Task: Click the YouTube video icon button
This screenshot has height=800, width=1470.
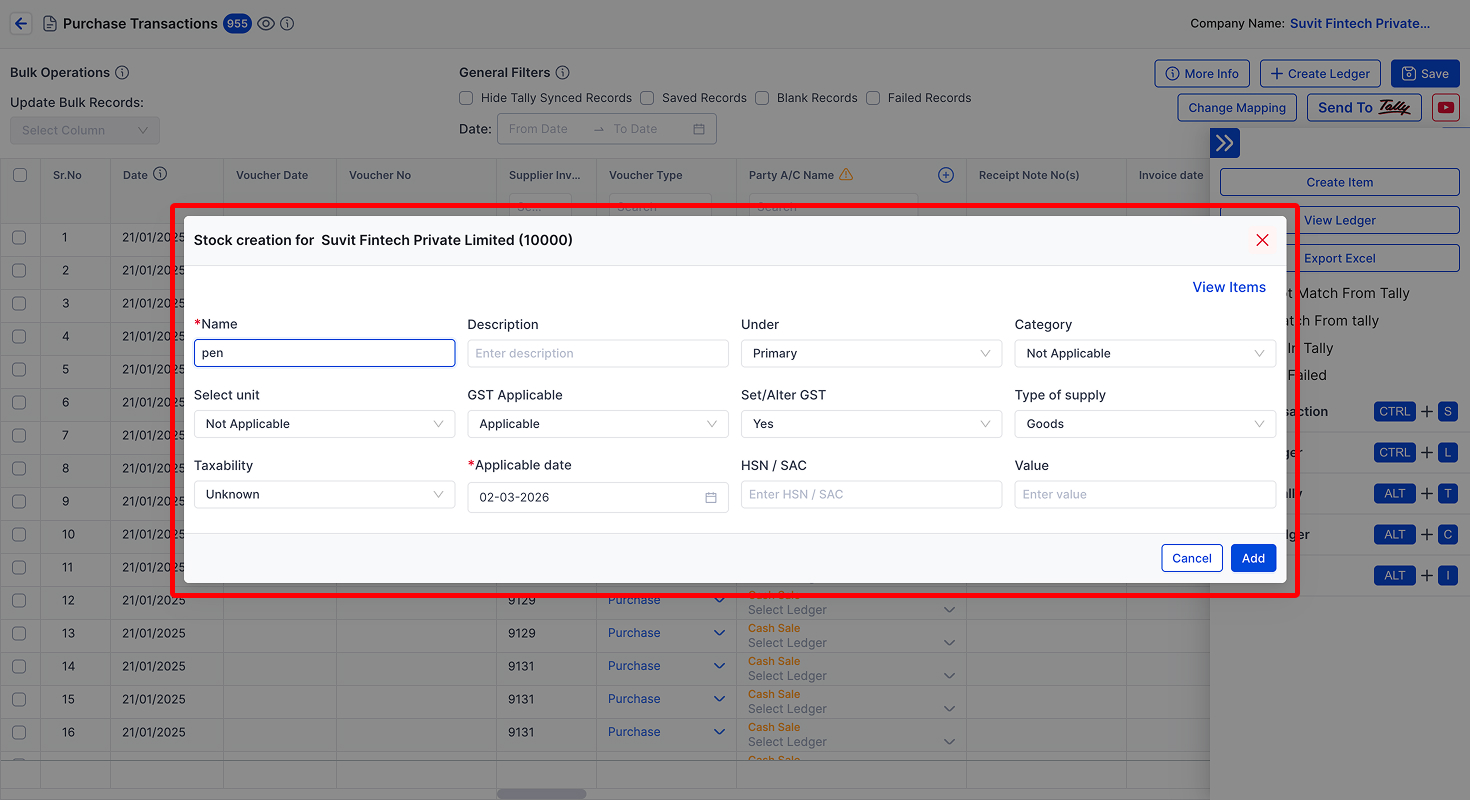Action: point(1445,107)
